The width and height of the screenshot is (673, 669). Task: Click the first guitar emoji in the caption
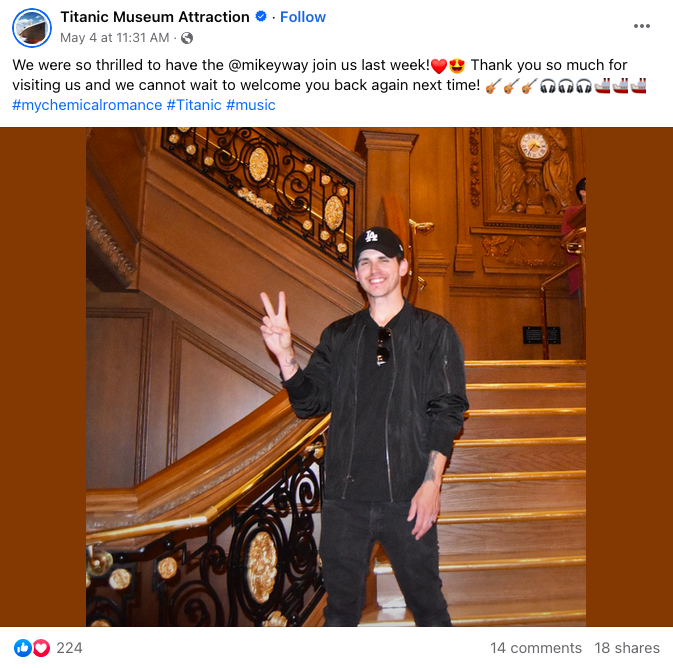pos(493,86)
